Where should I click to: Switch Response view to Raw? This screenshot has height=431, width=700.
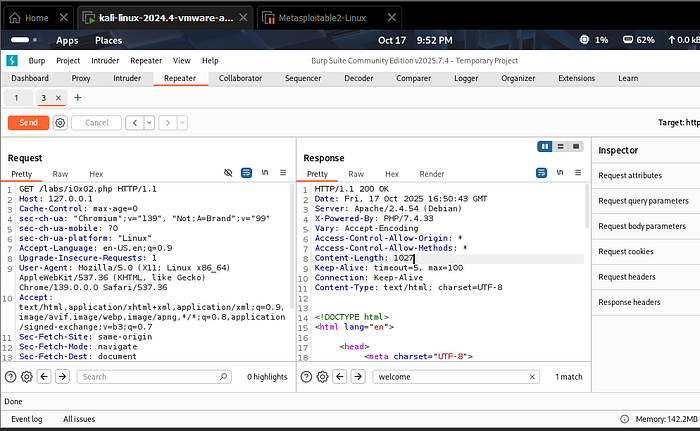(356, 174)
